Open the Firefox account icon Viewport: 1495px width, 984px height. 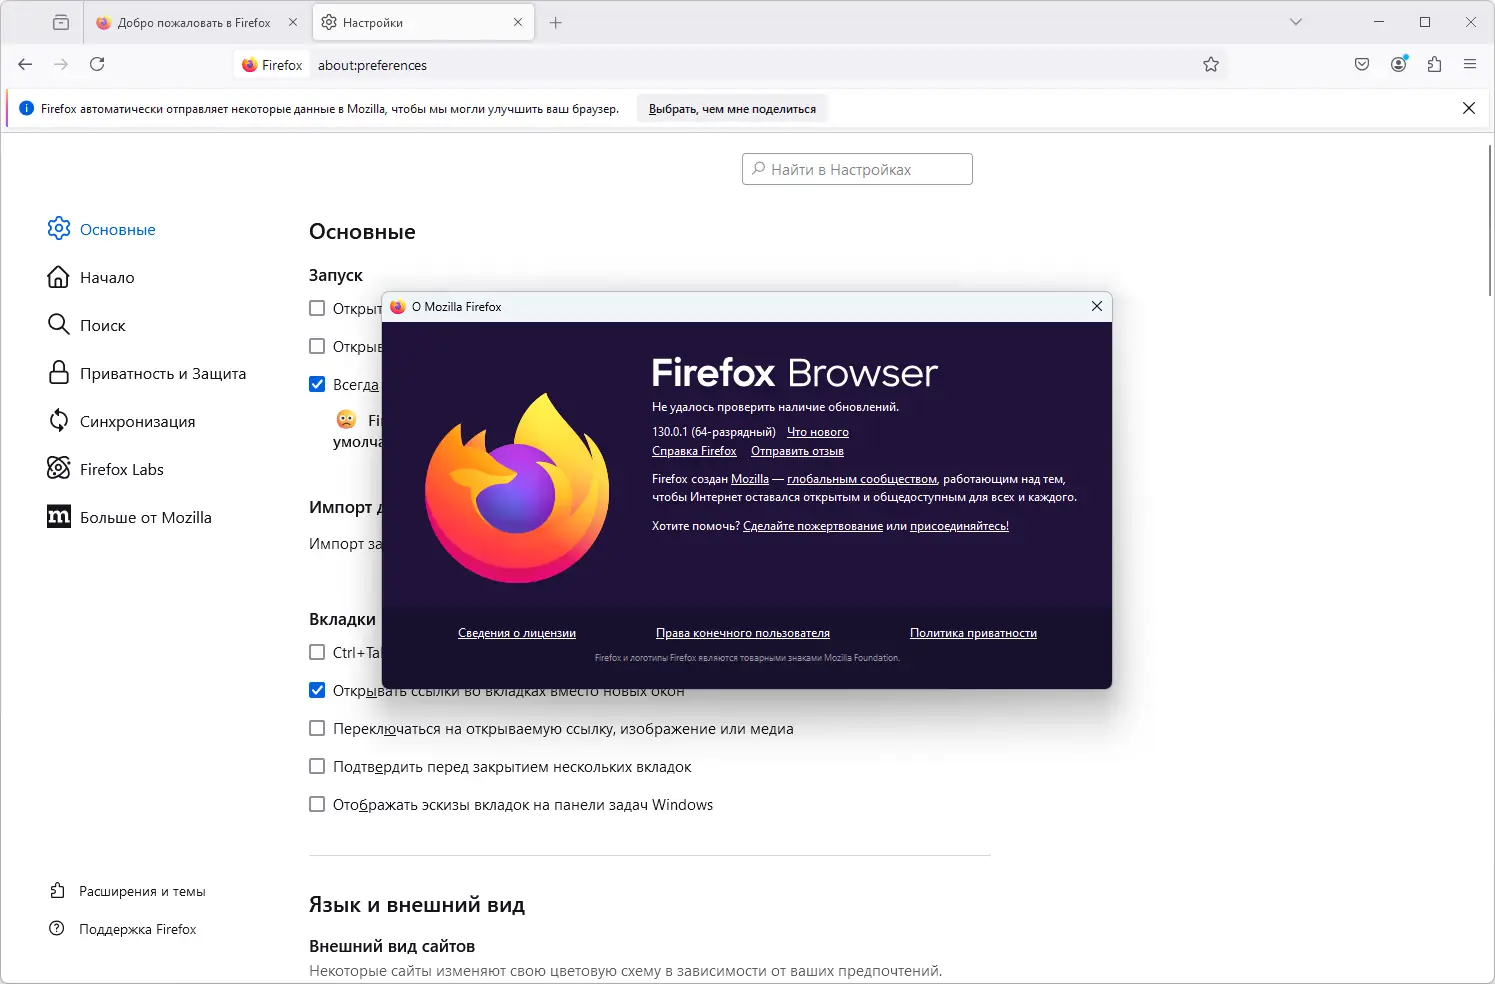click(x=1398, y=64)
